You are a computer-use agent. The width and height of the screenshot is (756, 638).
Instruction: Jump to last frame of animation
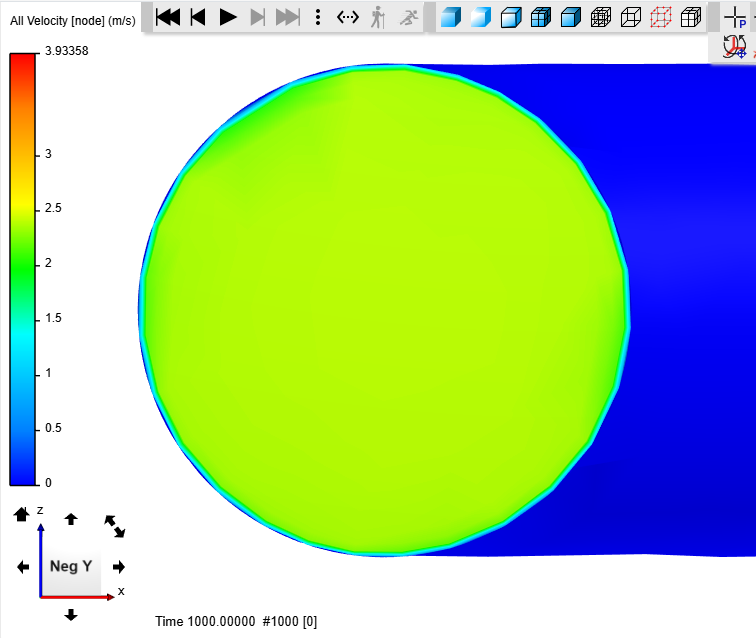click(x=288, y=17)
